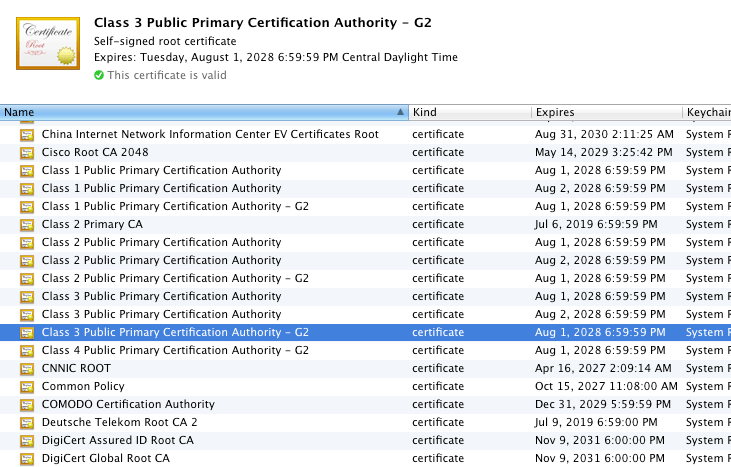
Task: Sort the list by the Kind column header
Action: point(470,112)
